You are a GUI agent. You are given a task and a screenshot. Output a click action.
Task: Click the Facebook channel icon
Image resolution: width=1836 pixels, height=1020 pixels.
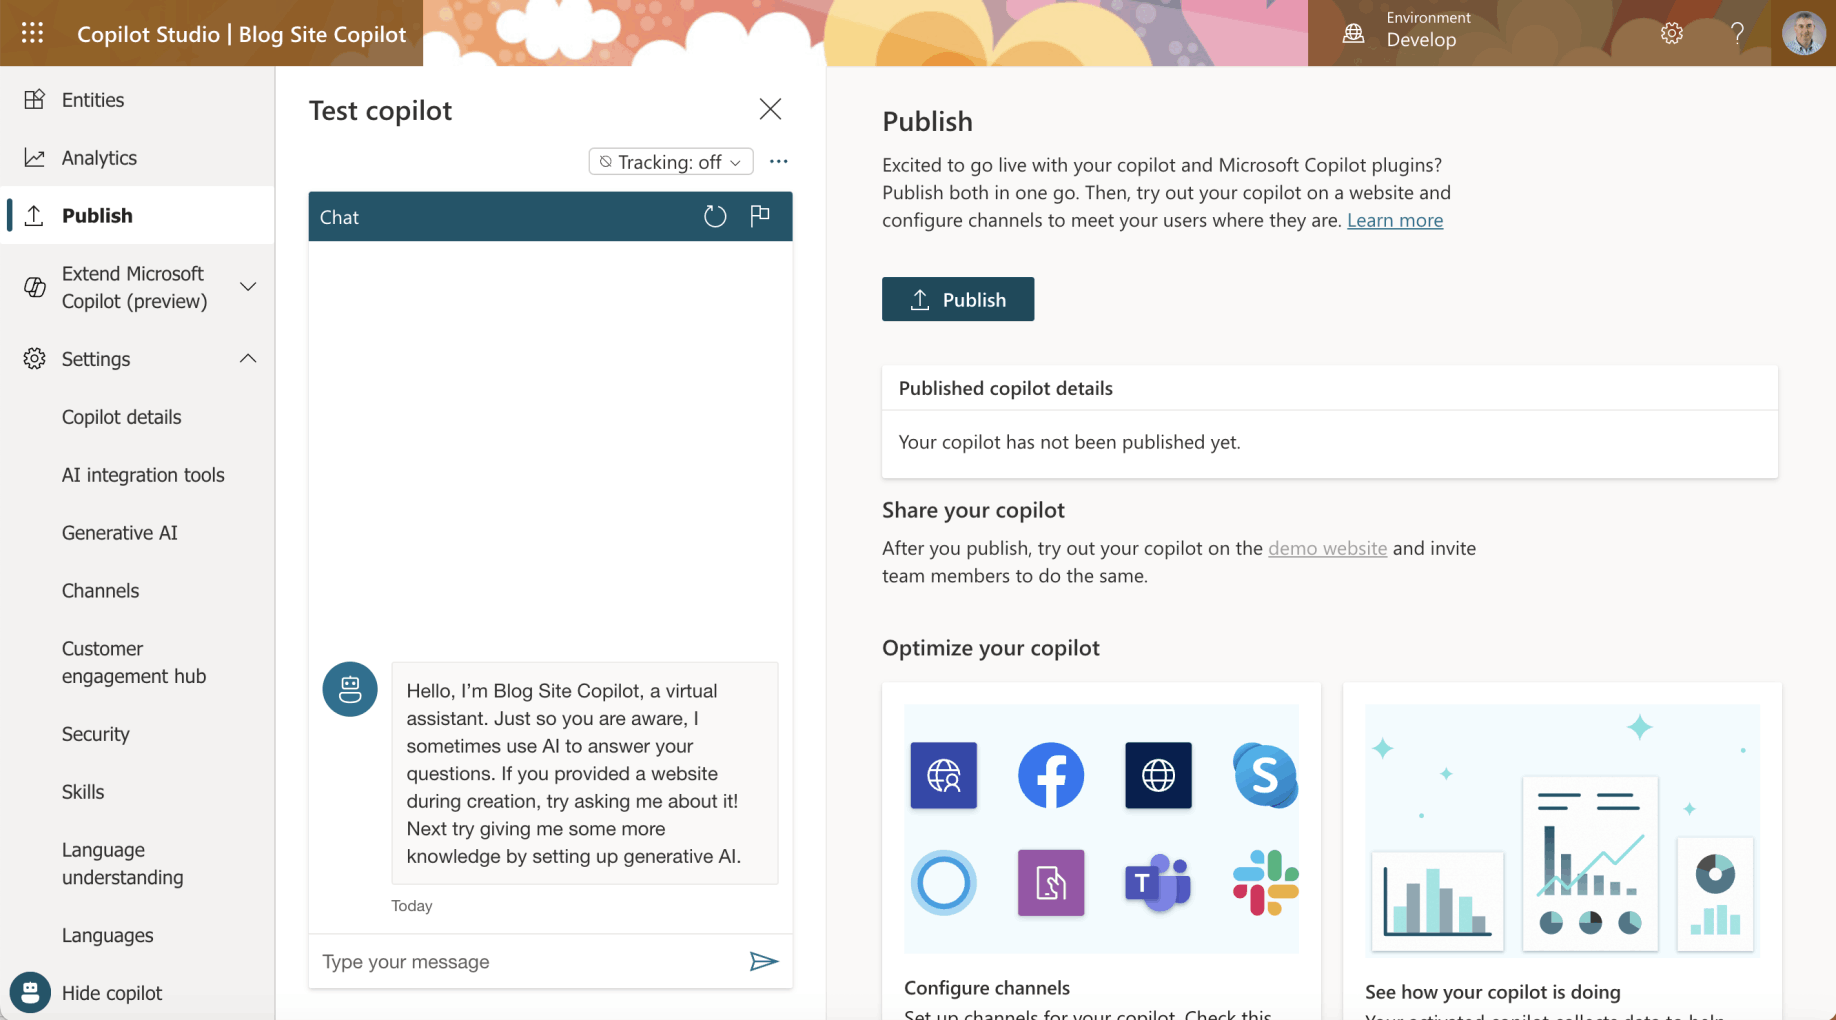1051,775
